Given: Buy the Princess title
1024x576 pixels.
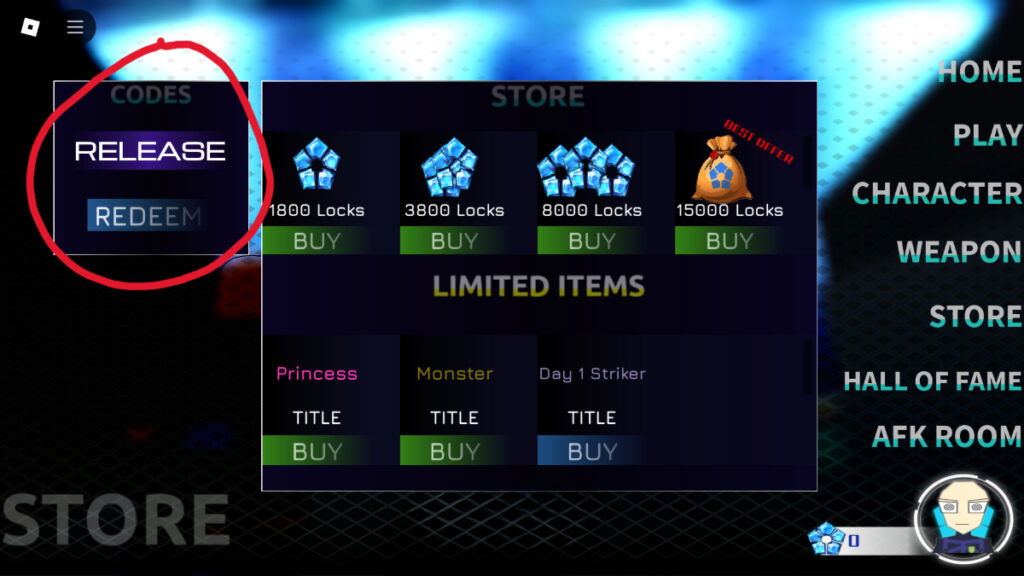Looking at the screenshot, I should coord(317,451).
